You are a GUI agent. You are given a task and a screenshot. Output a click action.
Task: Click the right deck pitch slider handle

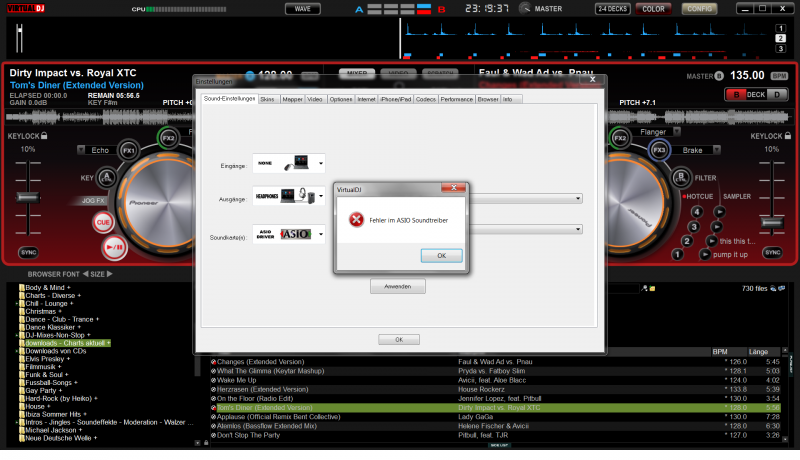pos(771,222)
